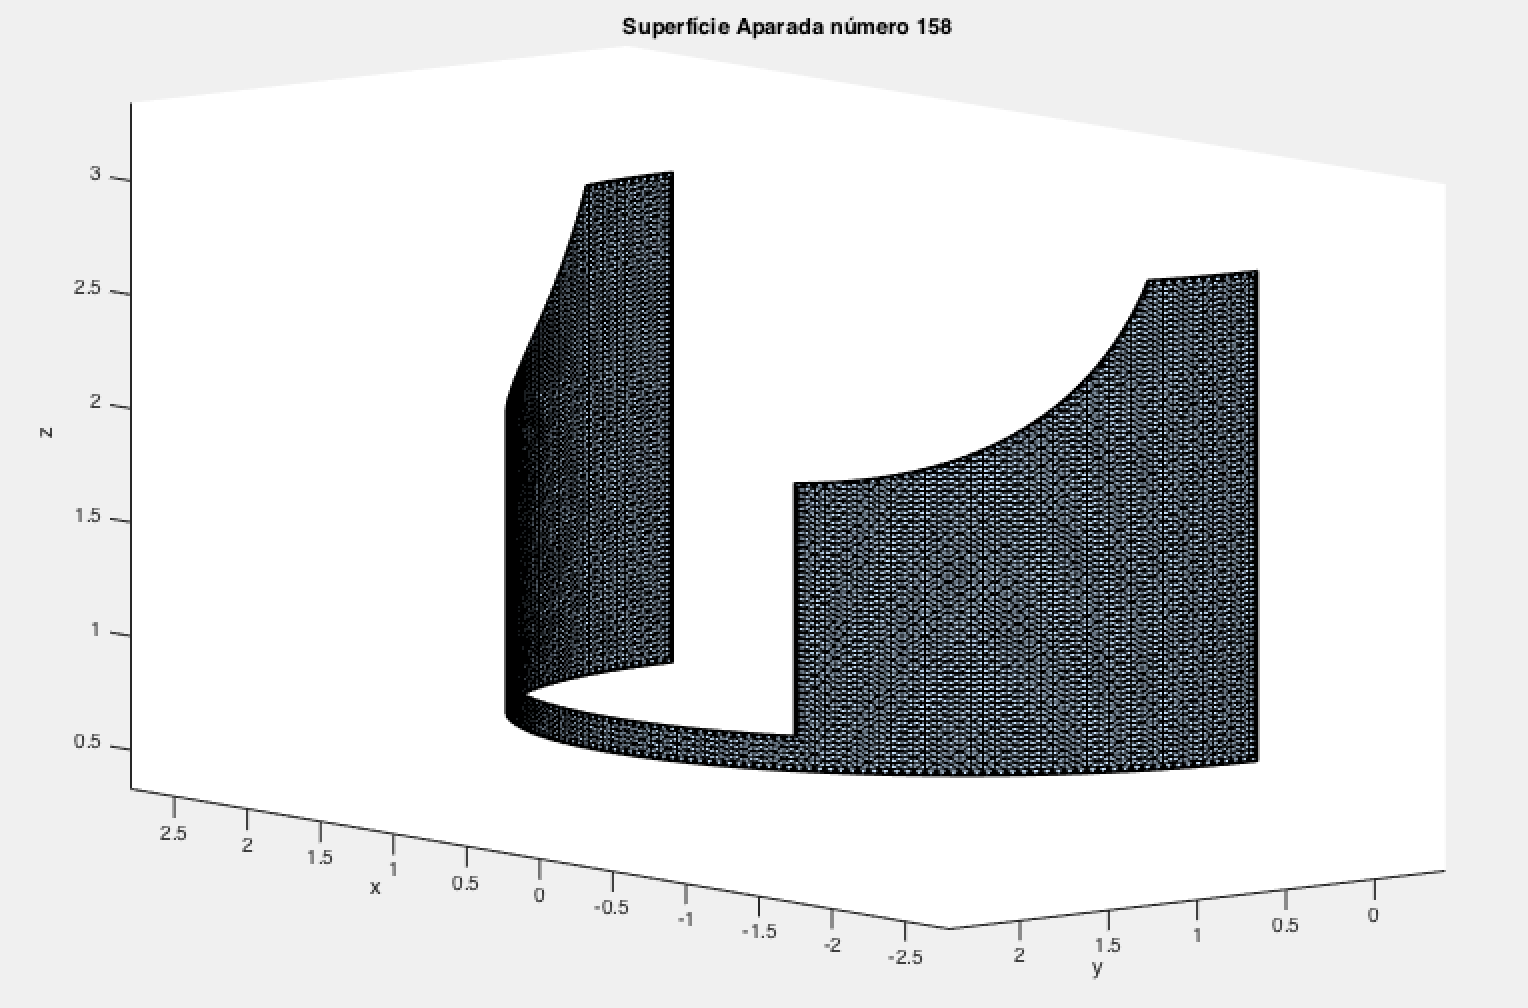Click the x axis label
Image resolution: width=1528 pixels, height=1008 pixels.
376,887
